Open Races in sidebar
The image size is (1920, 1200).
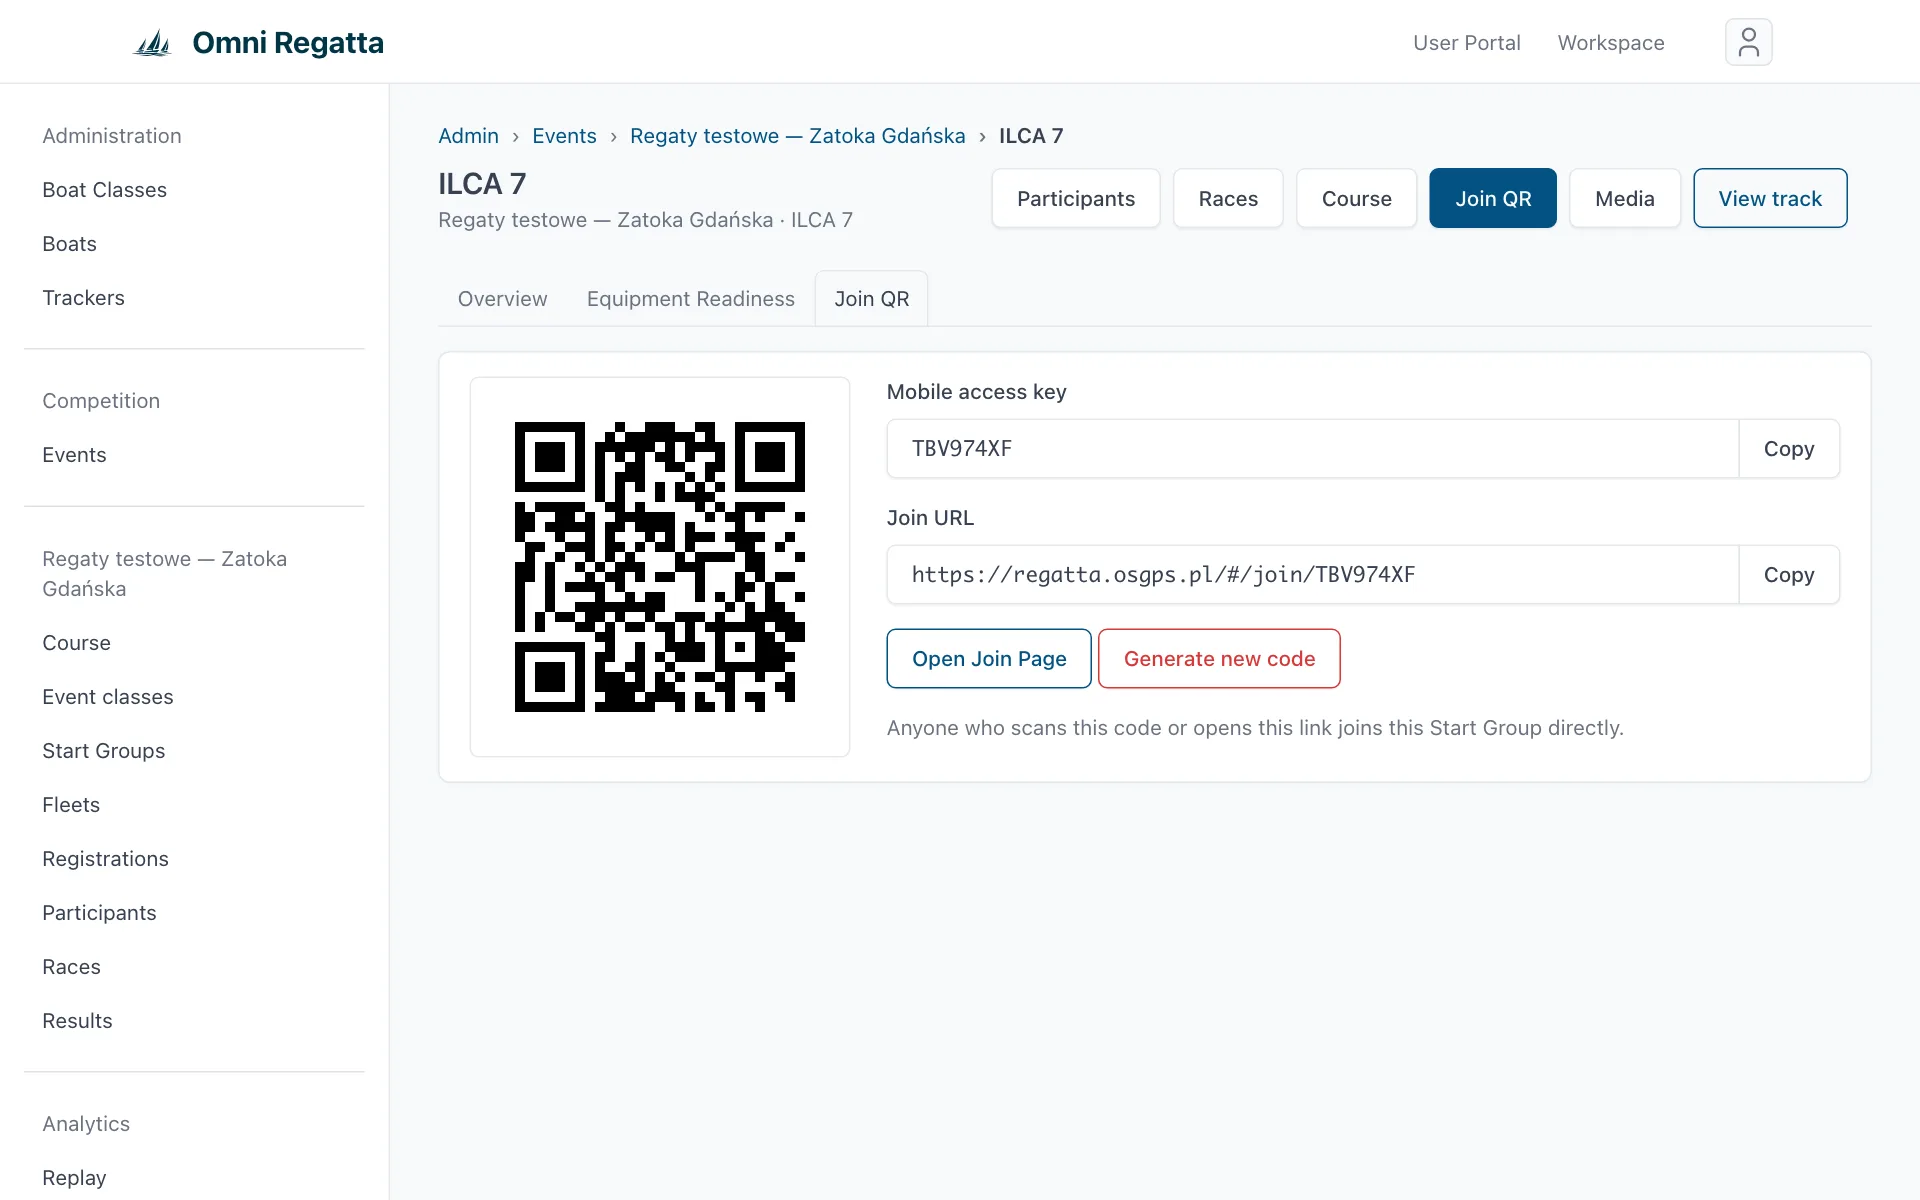click(x=71, y=967)
